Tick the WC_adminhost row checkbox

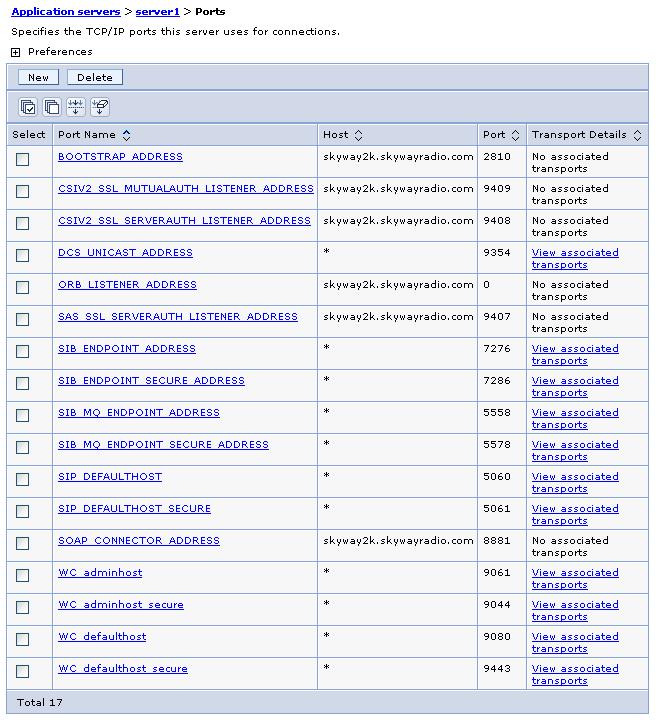[x=22, y=576]
